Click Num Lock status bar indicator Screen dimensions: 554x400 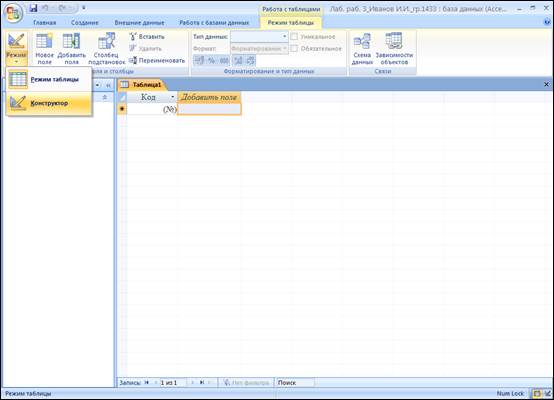511,394
